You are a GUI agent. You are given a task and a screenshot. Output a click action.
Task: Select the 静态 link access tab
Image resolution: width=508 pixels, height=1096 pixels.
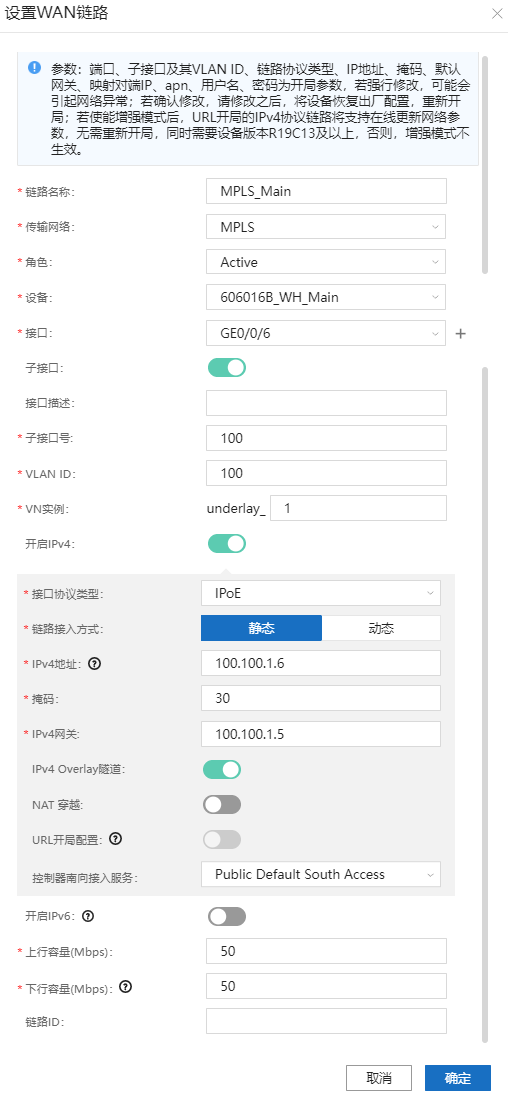coord(261,628)
